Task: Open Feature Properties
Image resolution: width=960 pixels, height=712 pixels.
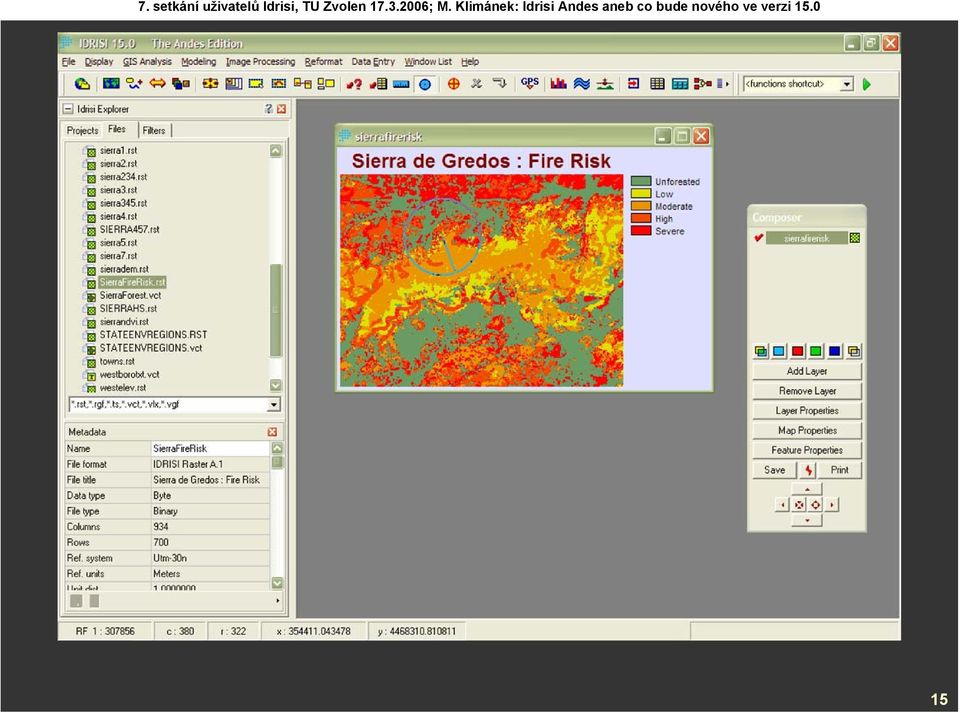Action: [807, 450]
